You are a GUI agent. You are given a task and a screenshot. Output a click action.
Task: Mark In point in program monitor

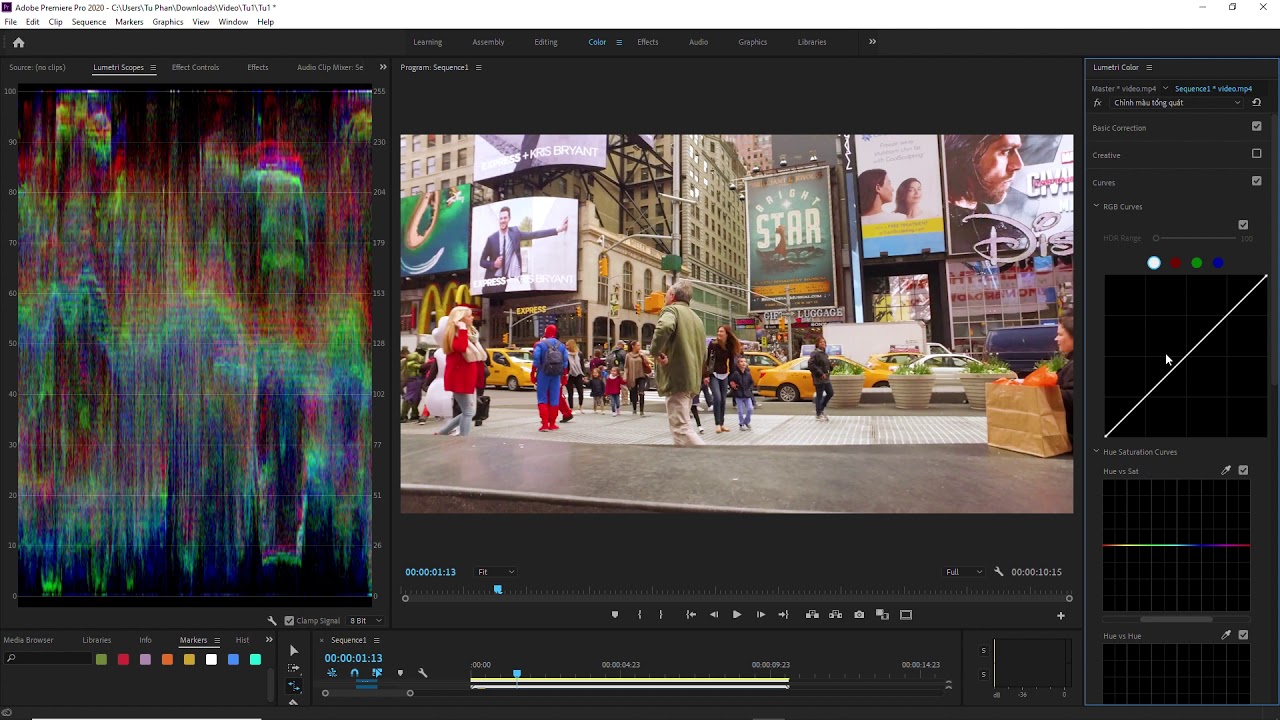pos(640,615)
